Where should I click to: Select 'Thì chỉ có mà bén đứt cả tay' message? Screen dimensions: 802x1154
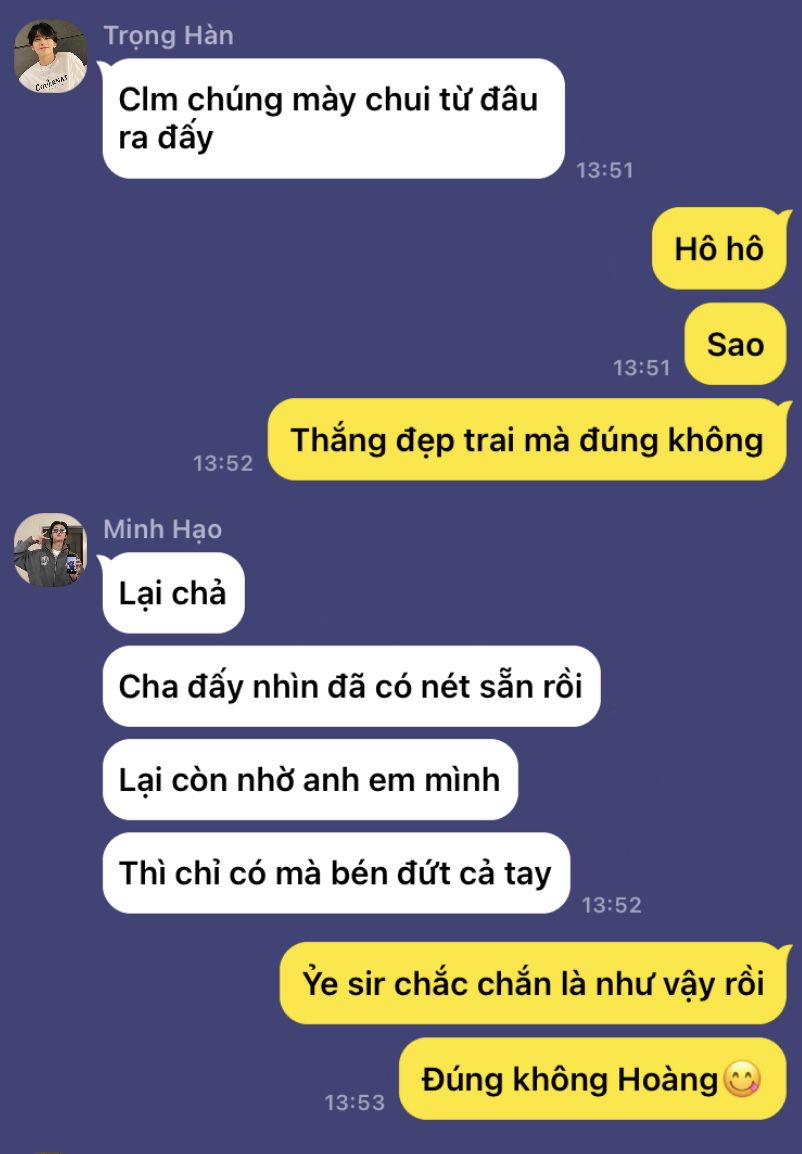[x=336, y=873]
